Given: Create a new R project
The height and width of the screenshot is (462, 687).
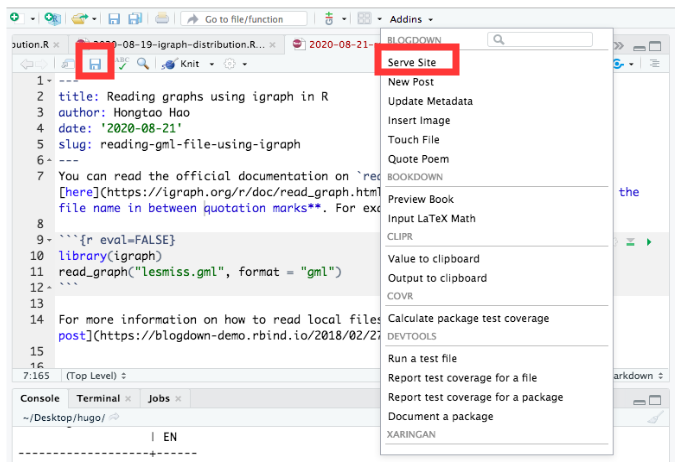Looking at the screenshot, I should (x=53, y=18).
